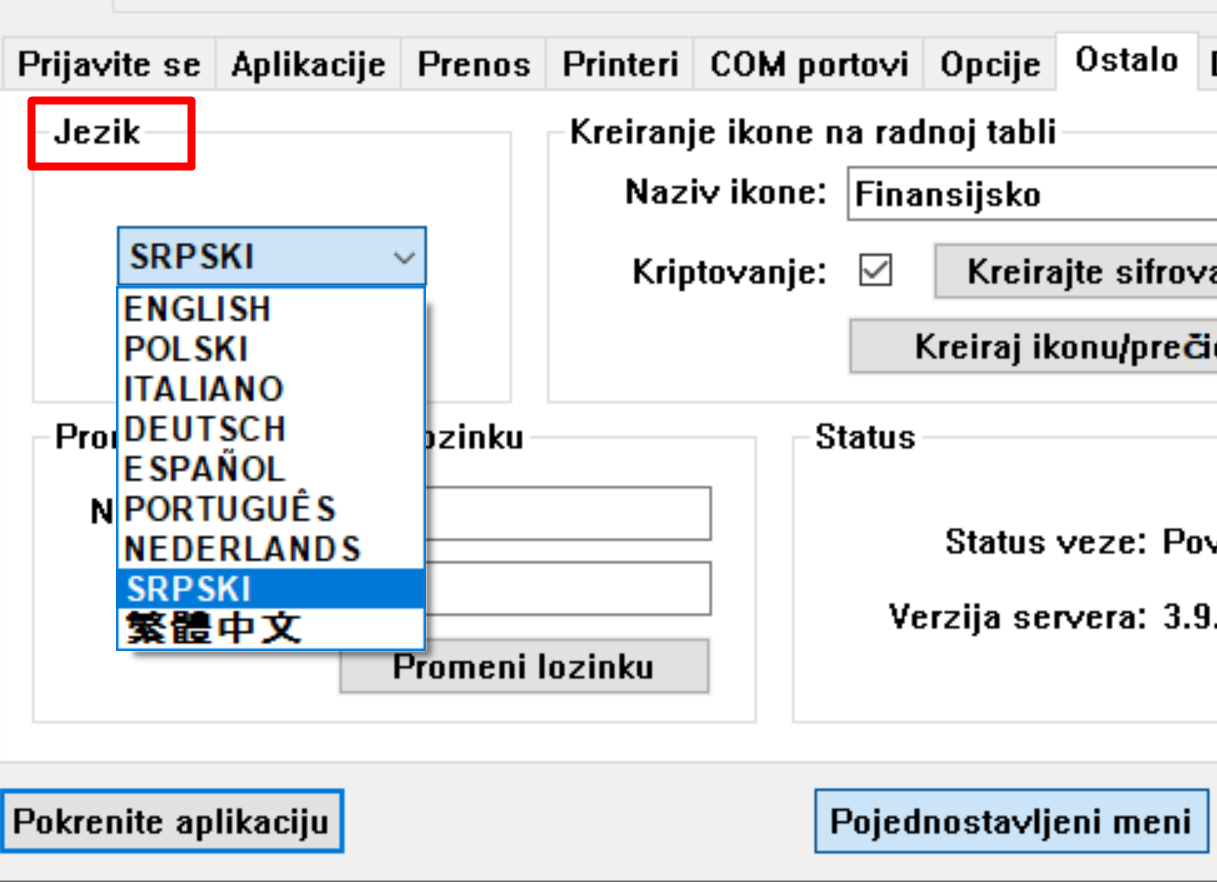The height and width of the screenshot is (882, 1217).
Task: Select the Opcije tab
Action: (990, 65)
